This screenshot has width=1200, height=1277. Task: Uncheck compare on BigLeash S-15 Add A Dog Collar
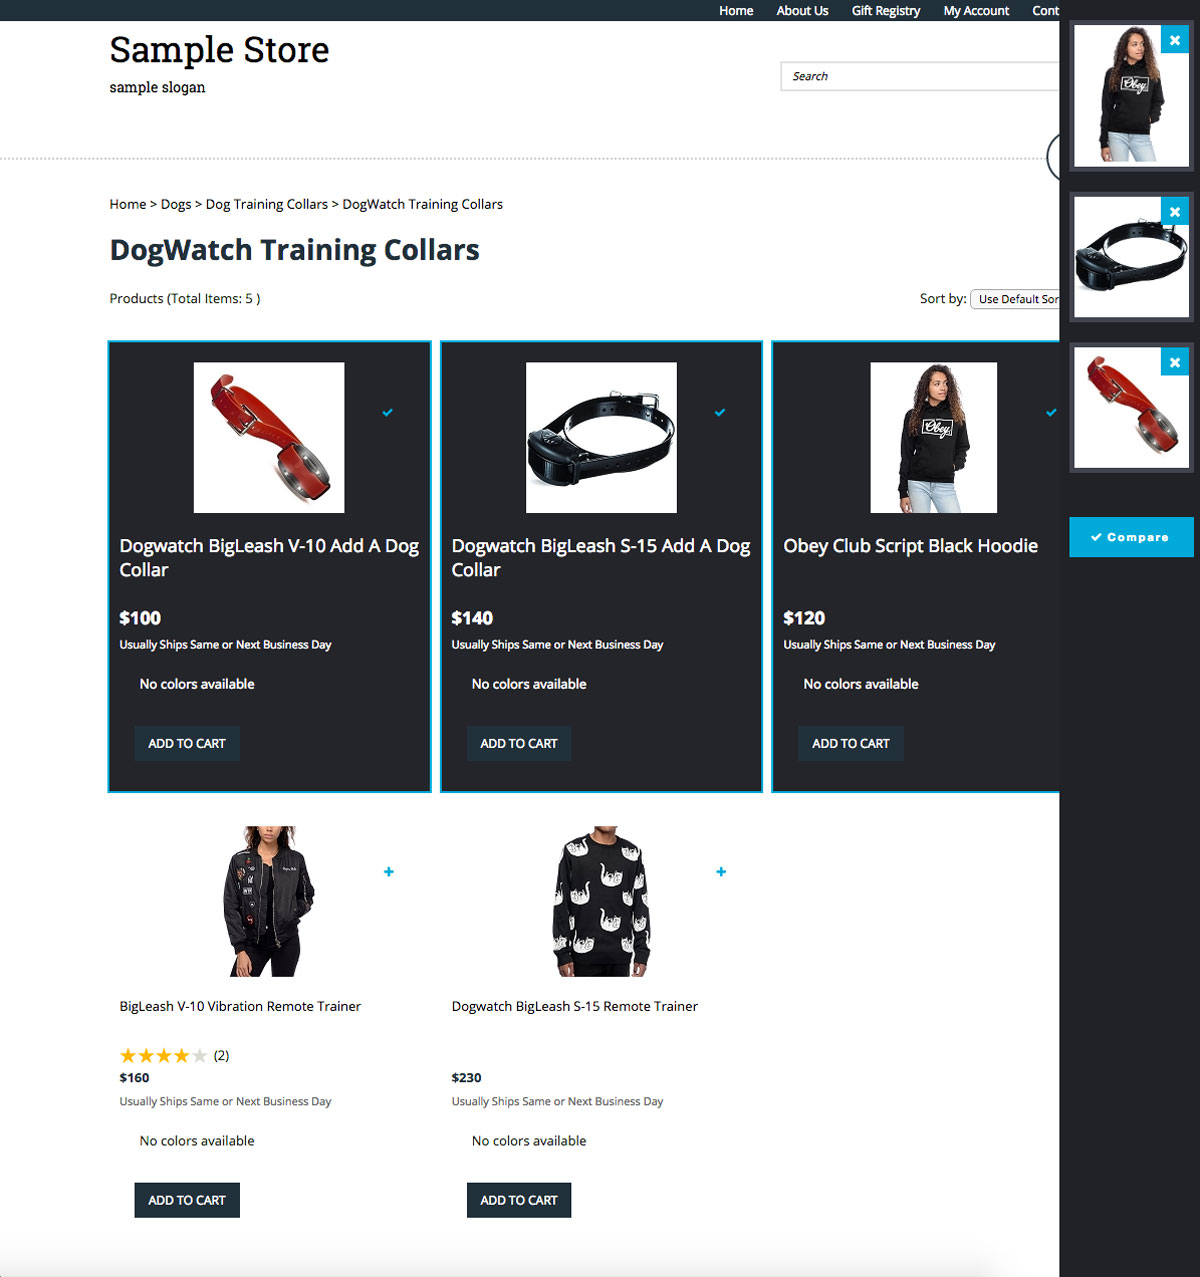[720, 412]
